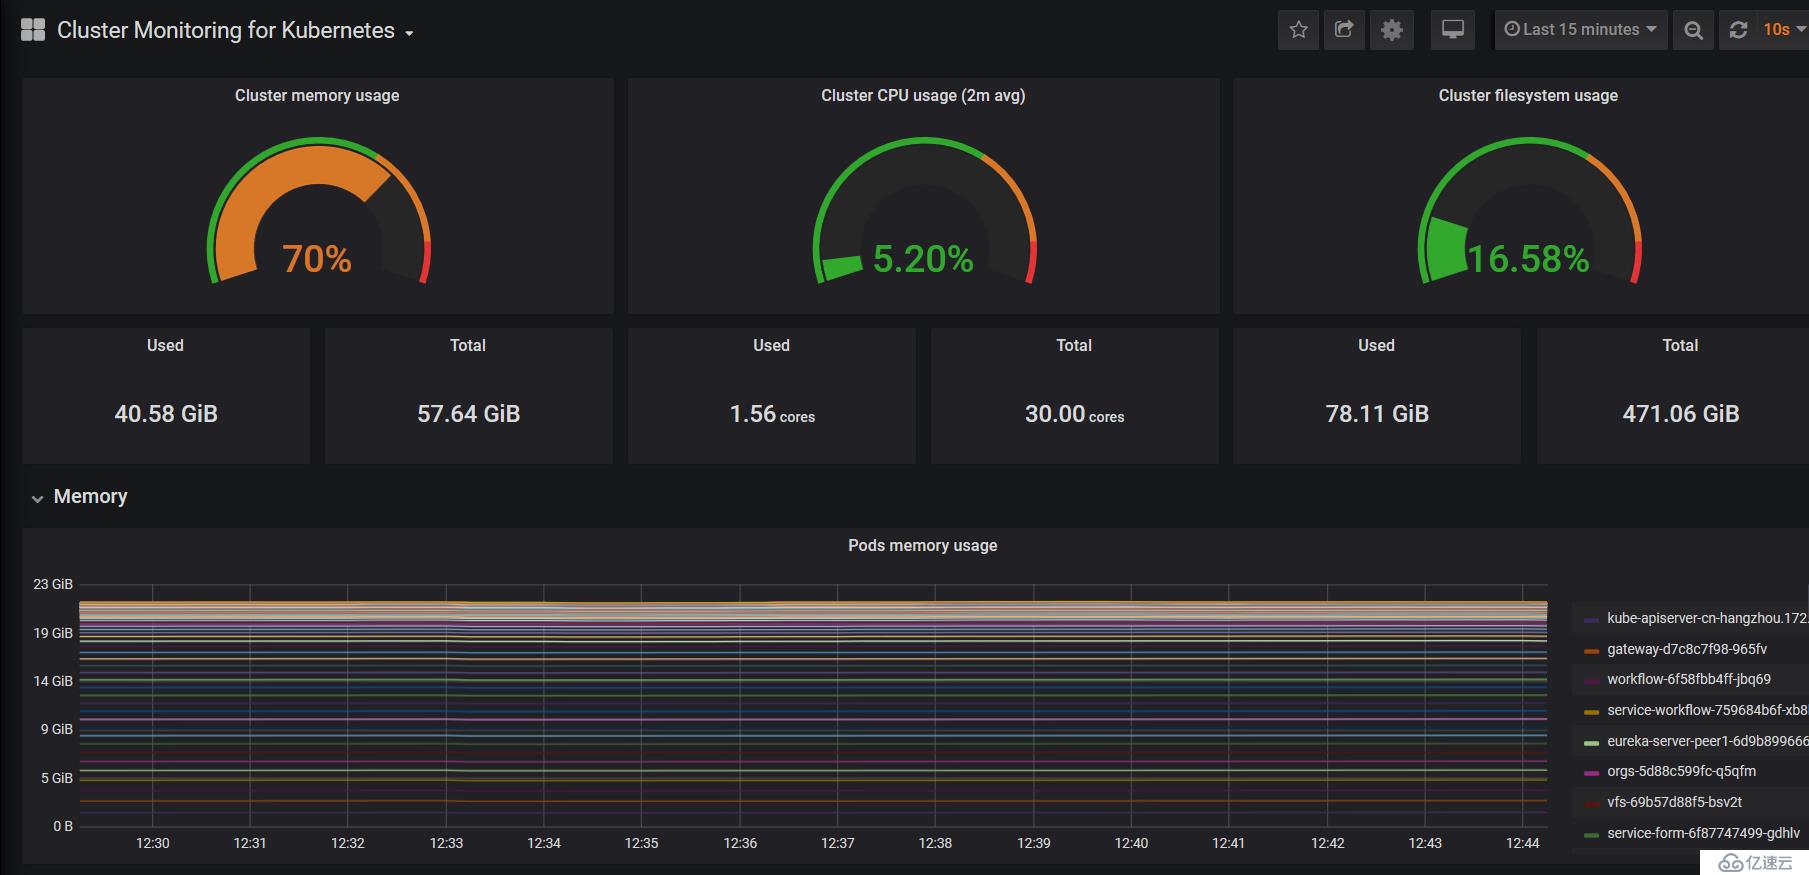Image resolution: width=1809 pixels, height=875 pixels.
Task: Toggle vfs-69b57d88f5-bsv2t legend series
Action: pos(1674,802)
